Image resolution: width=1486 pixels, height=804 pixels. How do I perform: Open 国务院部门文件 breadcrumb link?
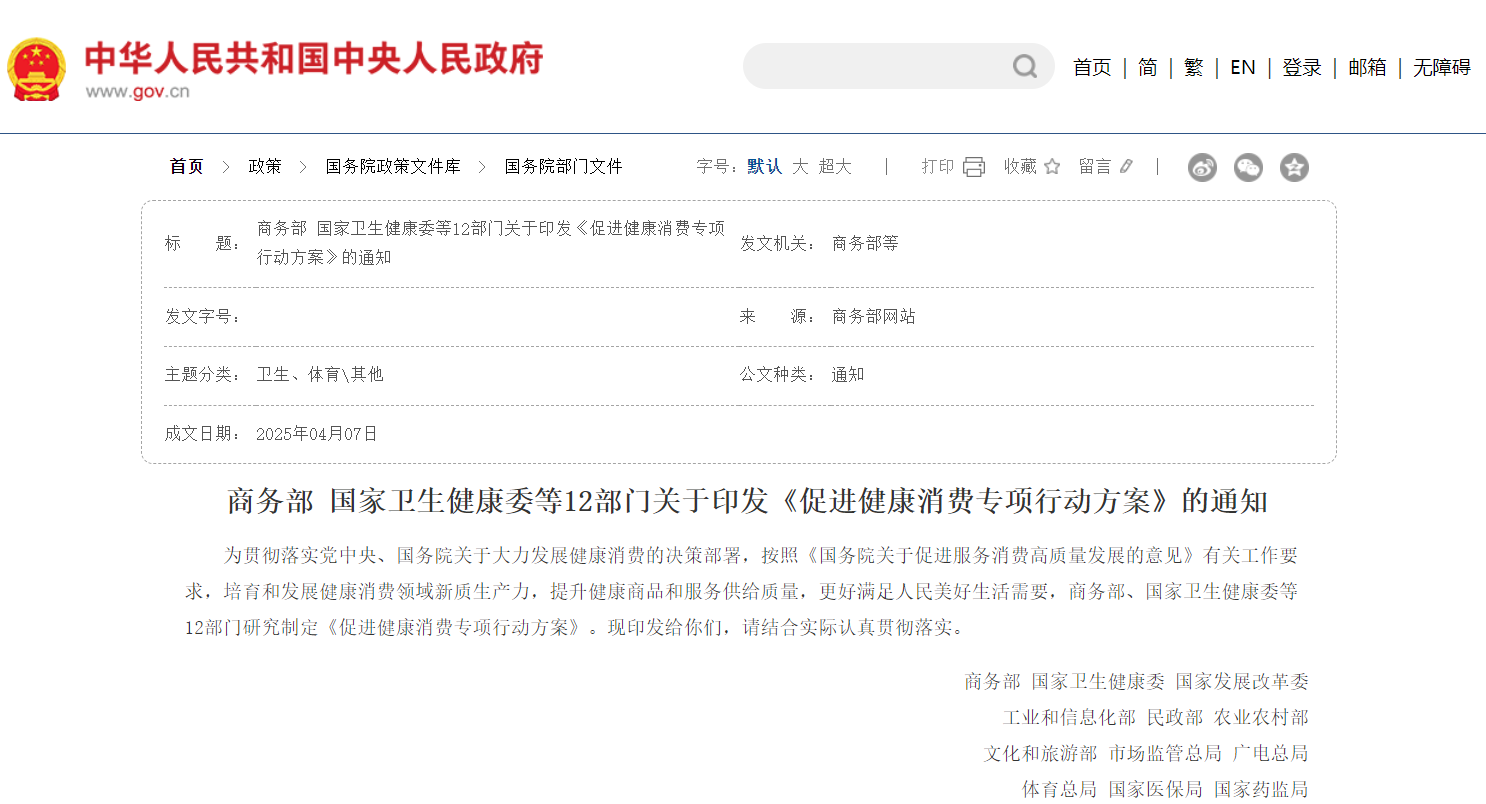click(x=563, y=167)
